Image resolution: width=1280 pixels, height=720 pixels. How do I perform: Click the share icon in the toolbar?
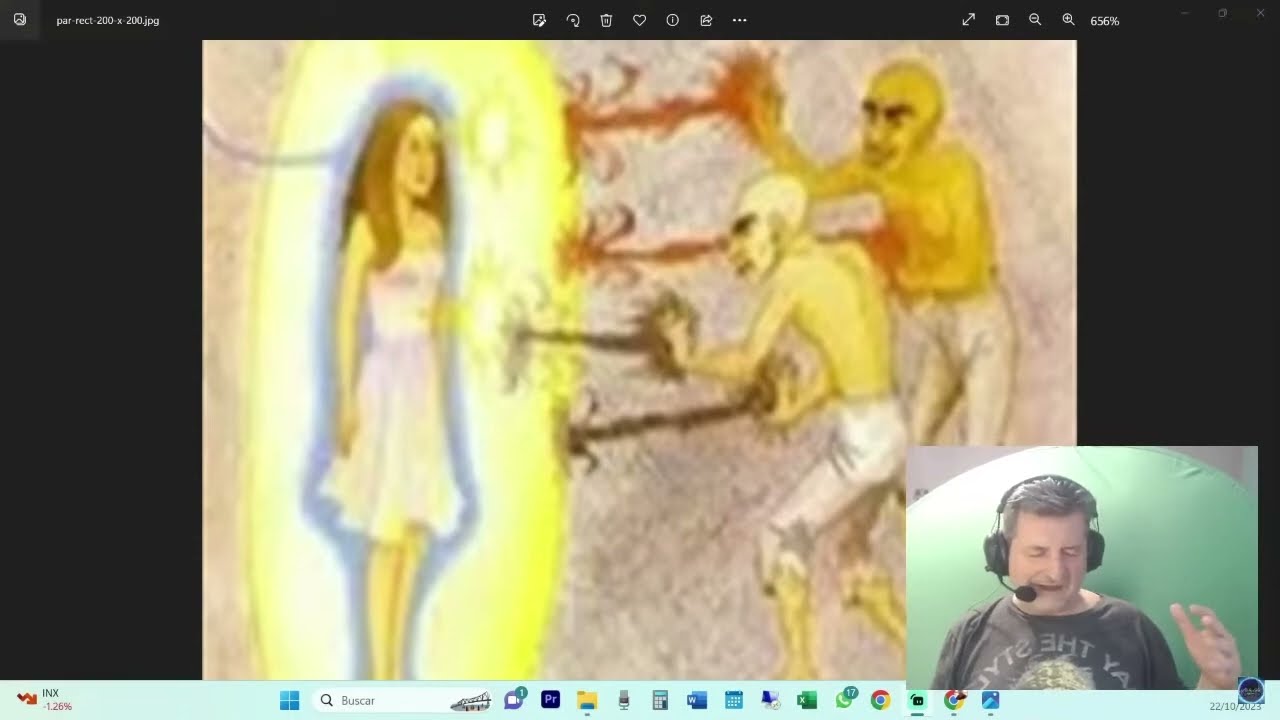[706, 20]
